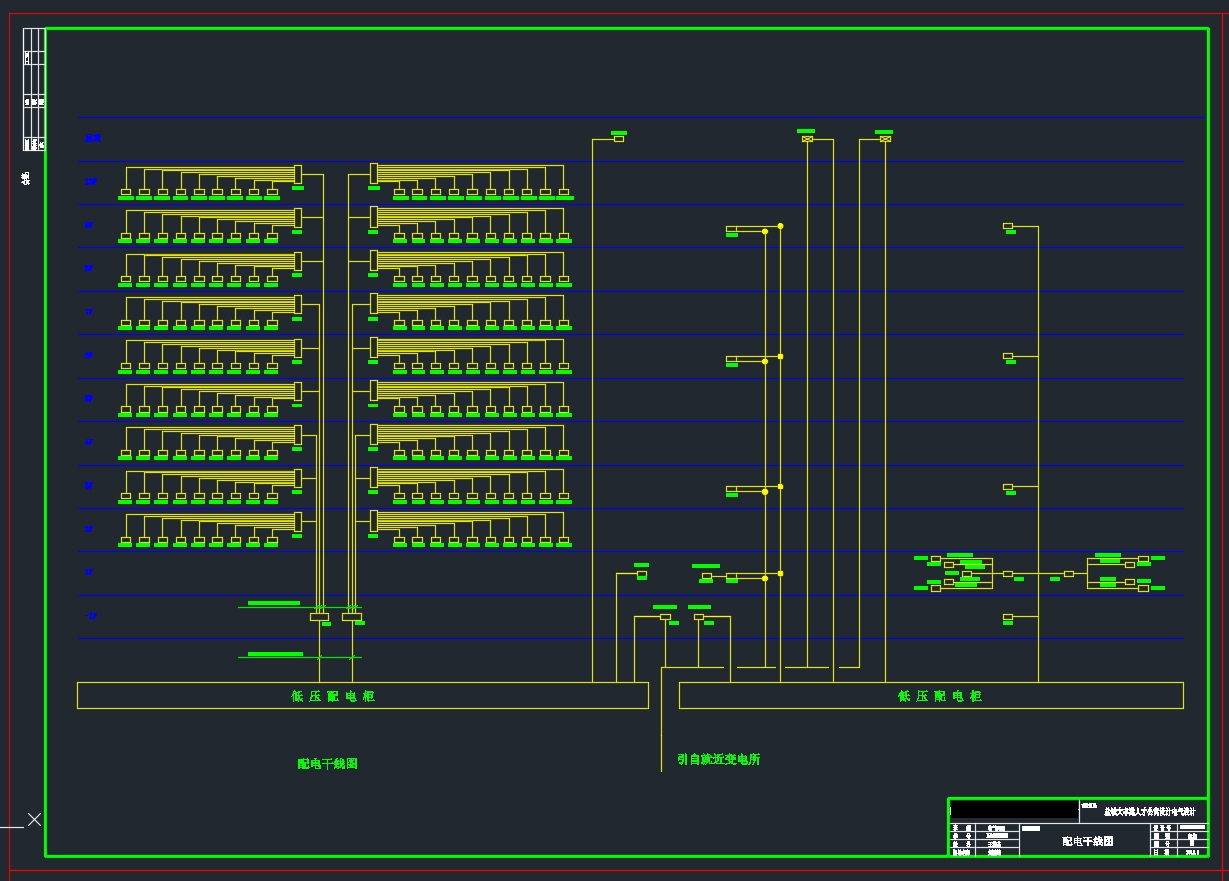Select the revision table at top-left corner
Image resolution: width=1229 pixels, height=881 pixels.
click(x=34, y=90)
